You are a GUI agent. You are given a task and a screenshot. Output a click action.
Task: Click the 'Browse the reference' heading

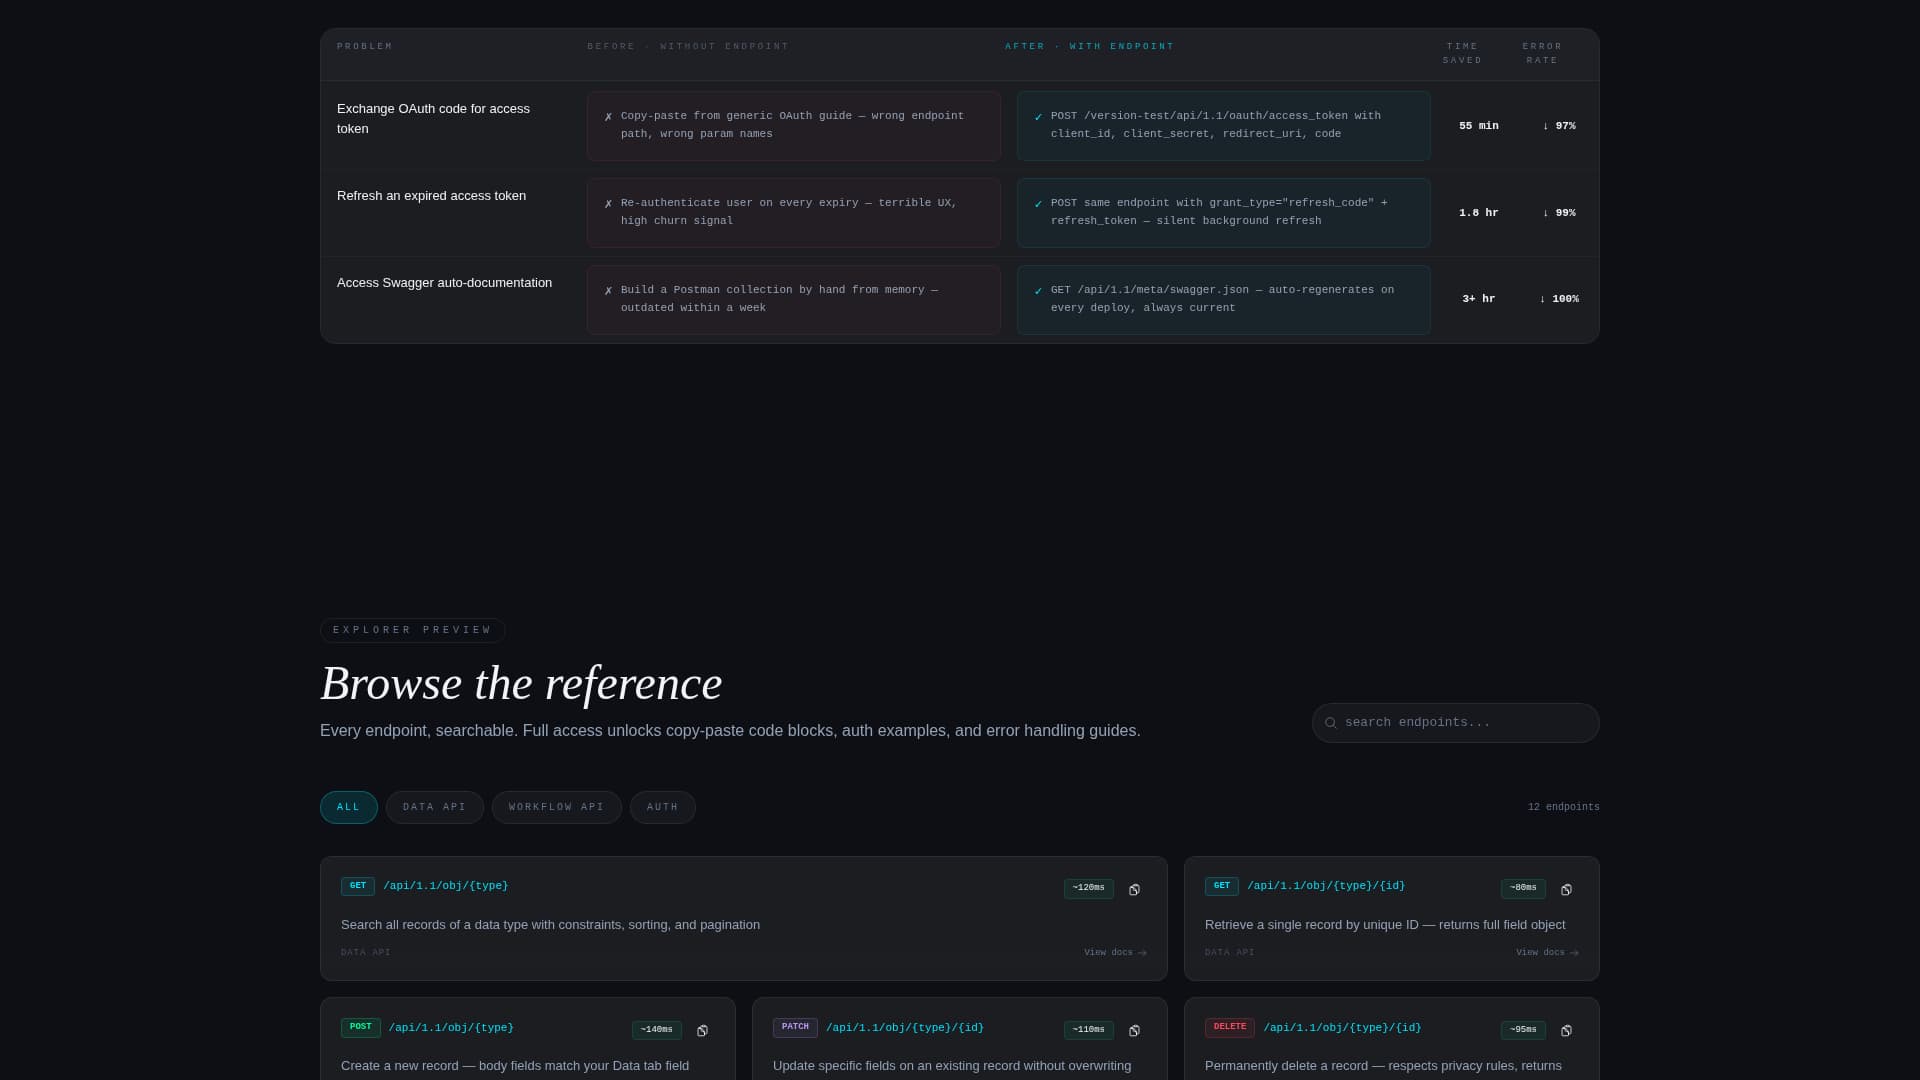pos(521,684)
